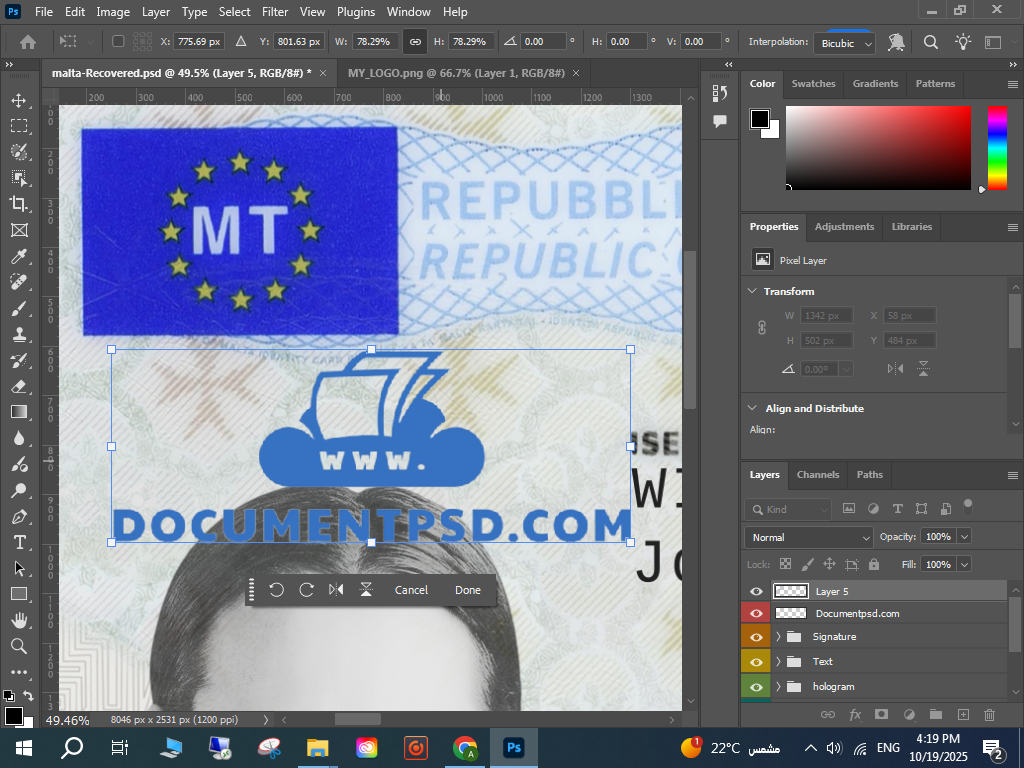
Task: Select the Zoom tool in toolbar
Action: click(x=19, y=646)
